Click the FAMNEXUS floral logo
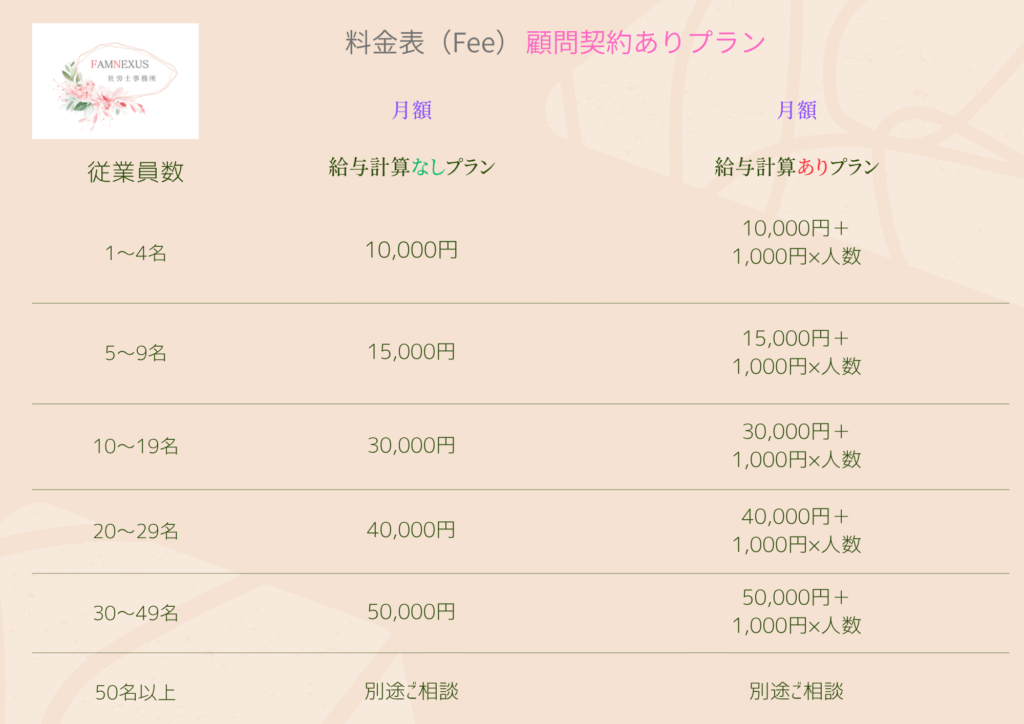1024x724 pixels. (115, 81)
